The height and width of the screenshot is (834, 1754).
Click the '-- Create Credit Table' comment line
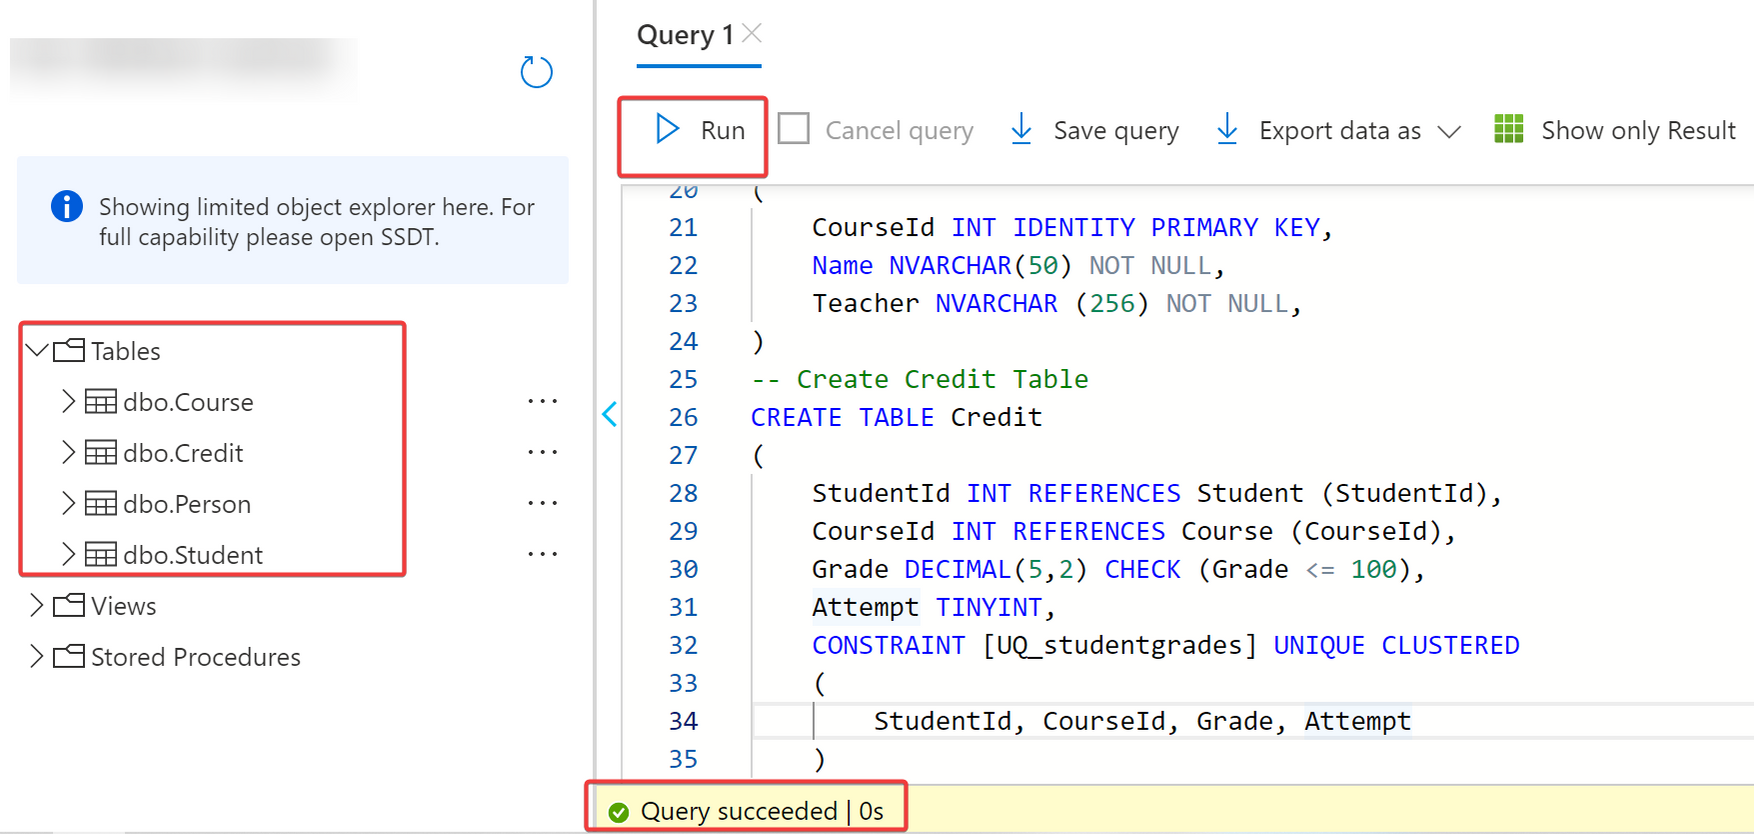pyautogui.click(x=919, y=379)
